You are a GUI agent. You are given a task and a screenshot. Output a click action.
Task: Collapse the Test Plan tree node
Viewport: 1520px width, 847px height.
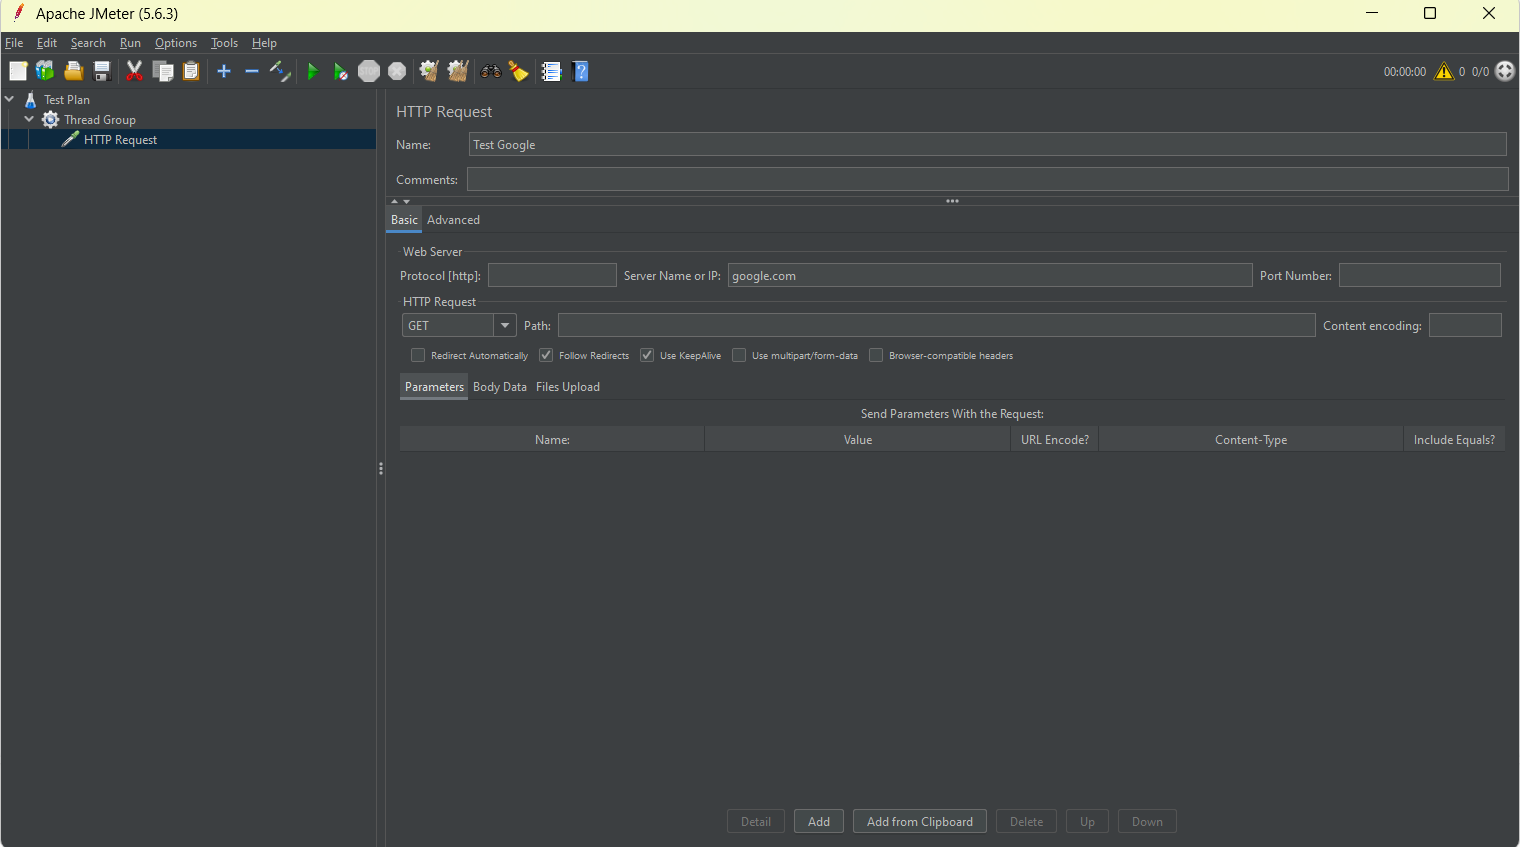coord(10,99)
